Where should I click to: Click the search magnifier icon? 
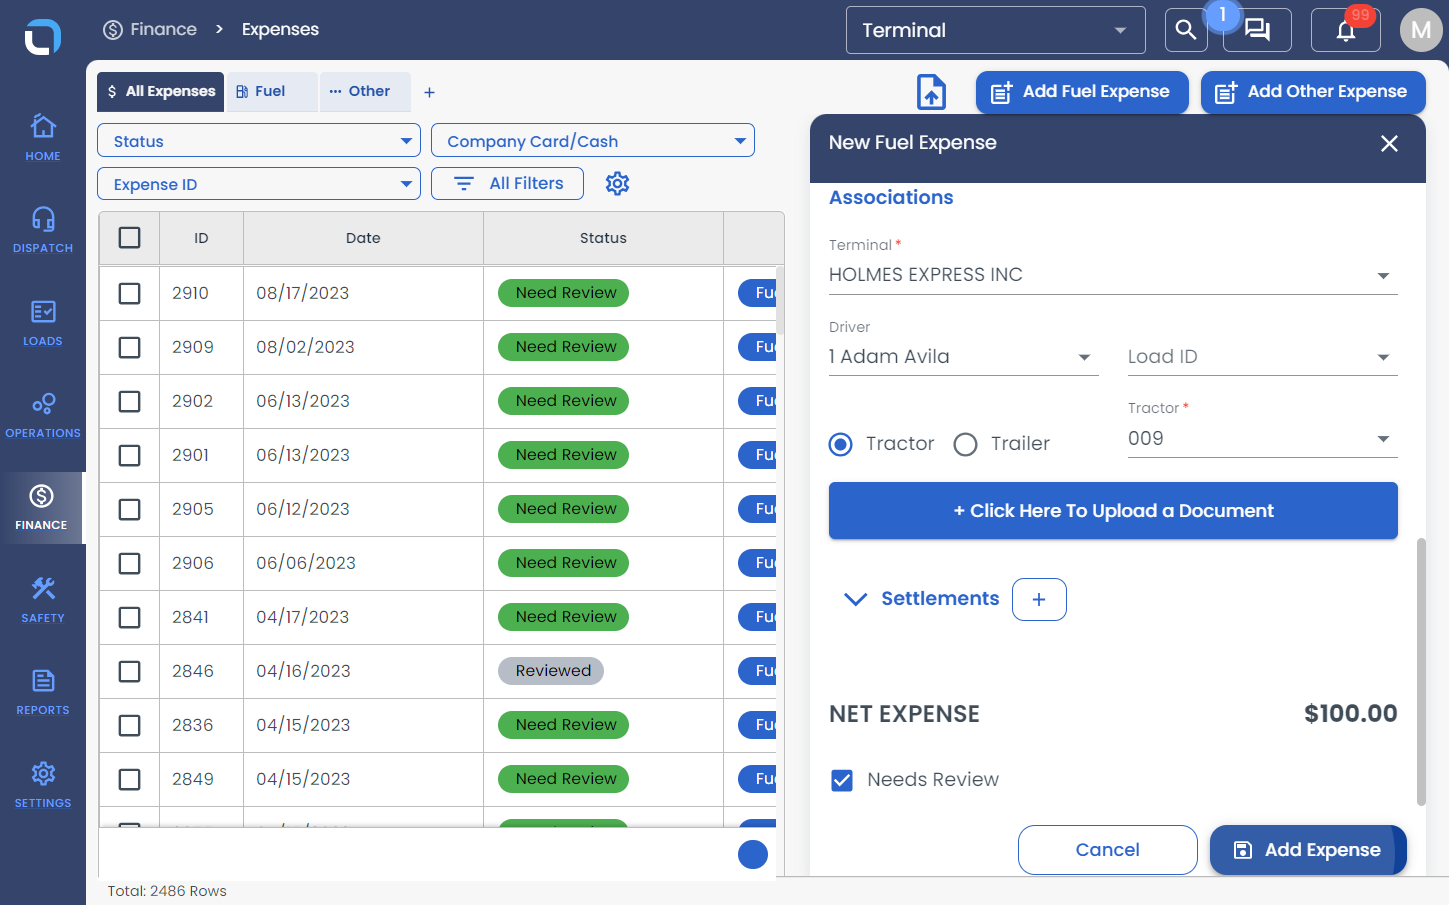pos(1186,30)
